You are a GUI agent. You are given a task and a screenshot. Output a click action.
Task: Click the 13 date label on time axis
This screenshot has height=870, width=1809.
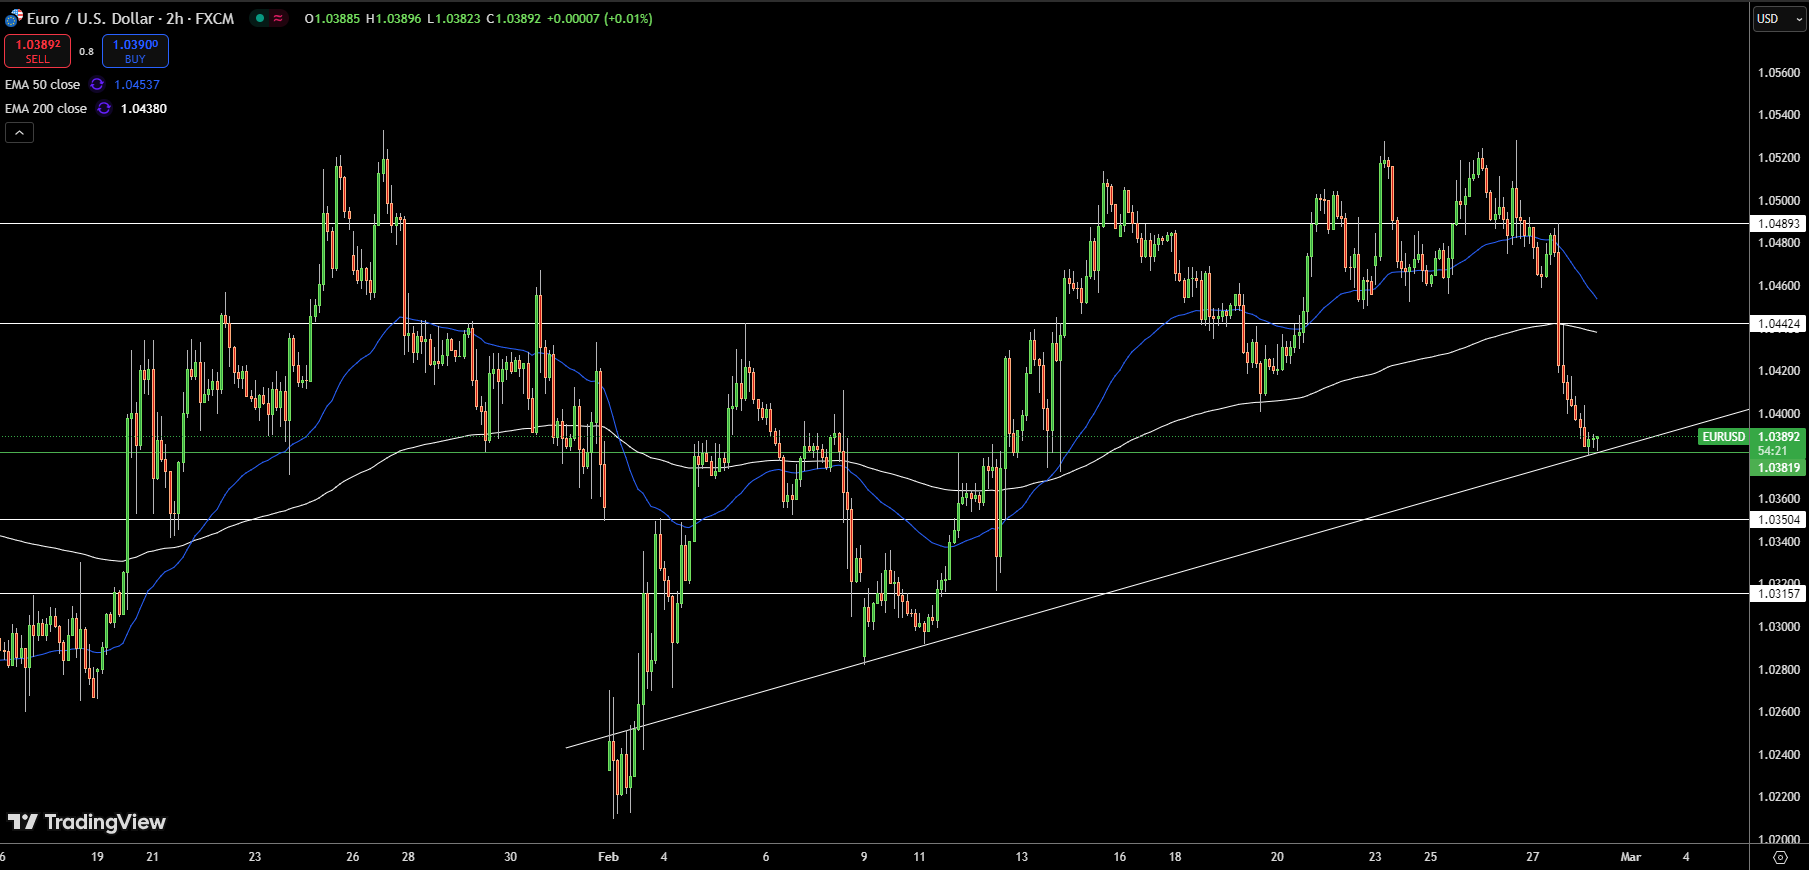[1021, 857]
